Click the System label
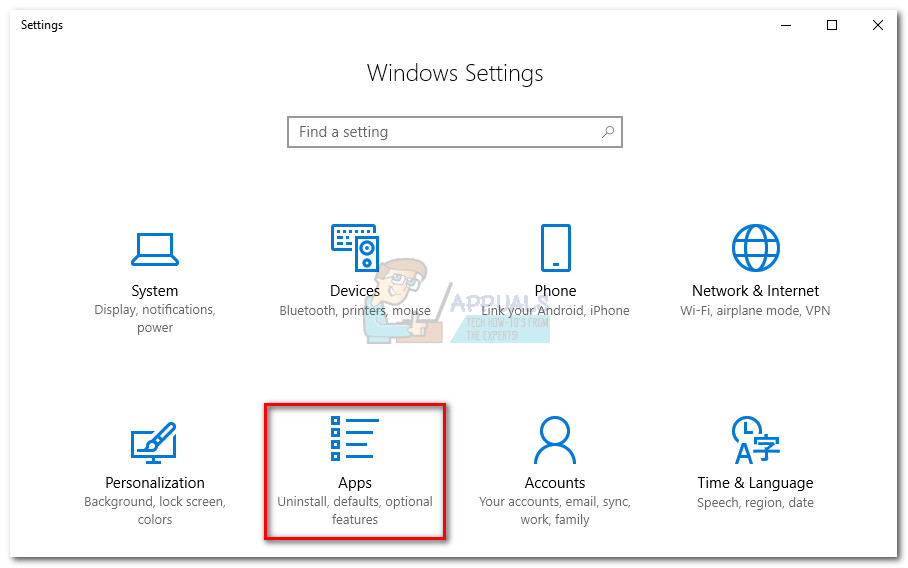The width and height of the screenshot is (908, 568). point(155,291)
